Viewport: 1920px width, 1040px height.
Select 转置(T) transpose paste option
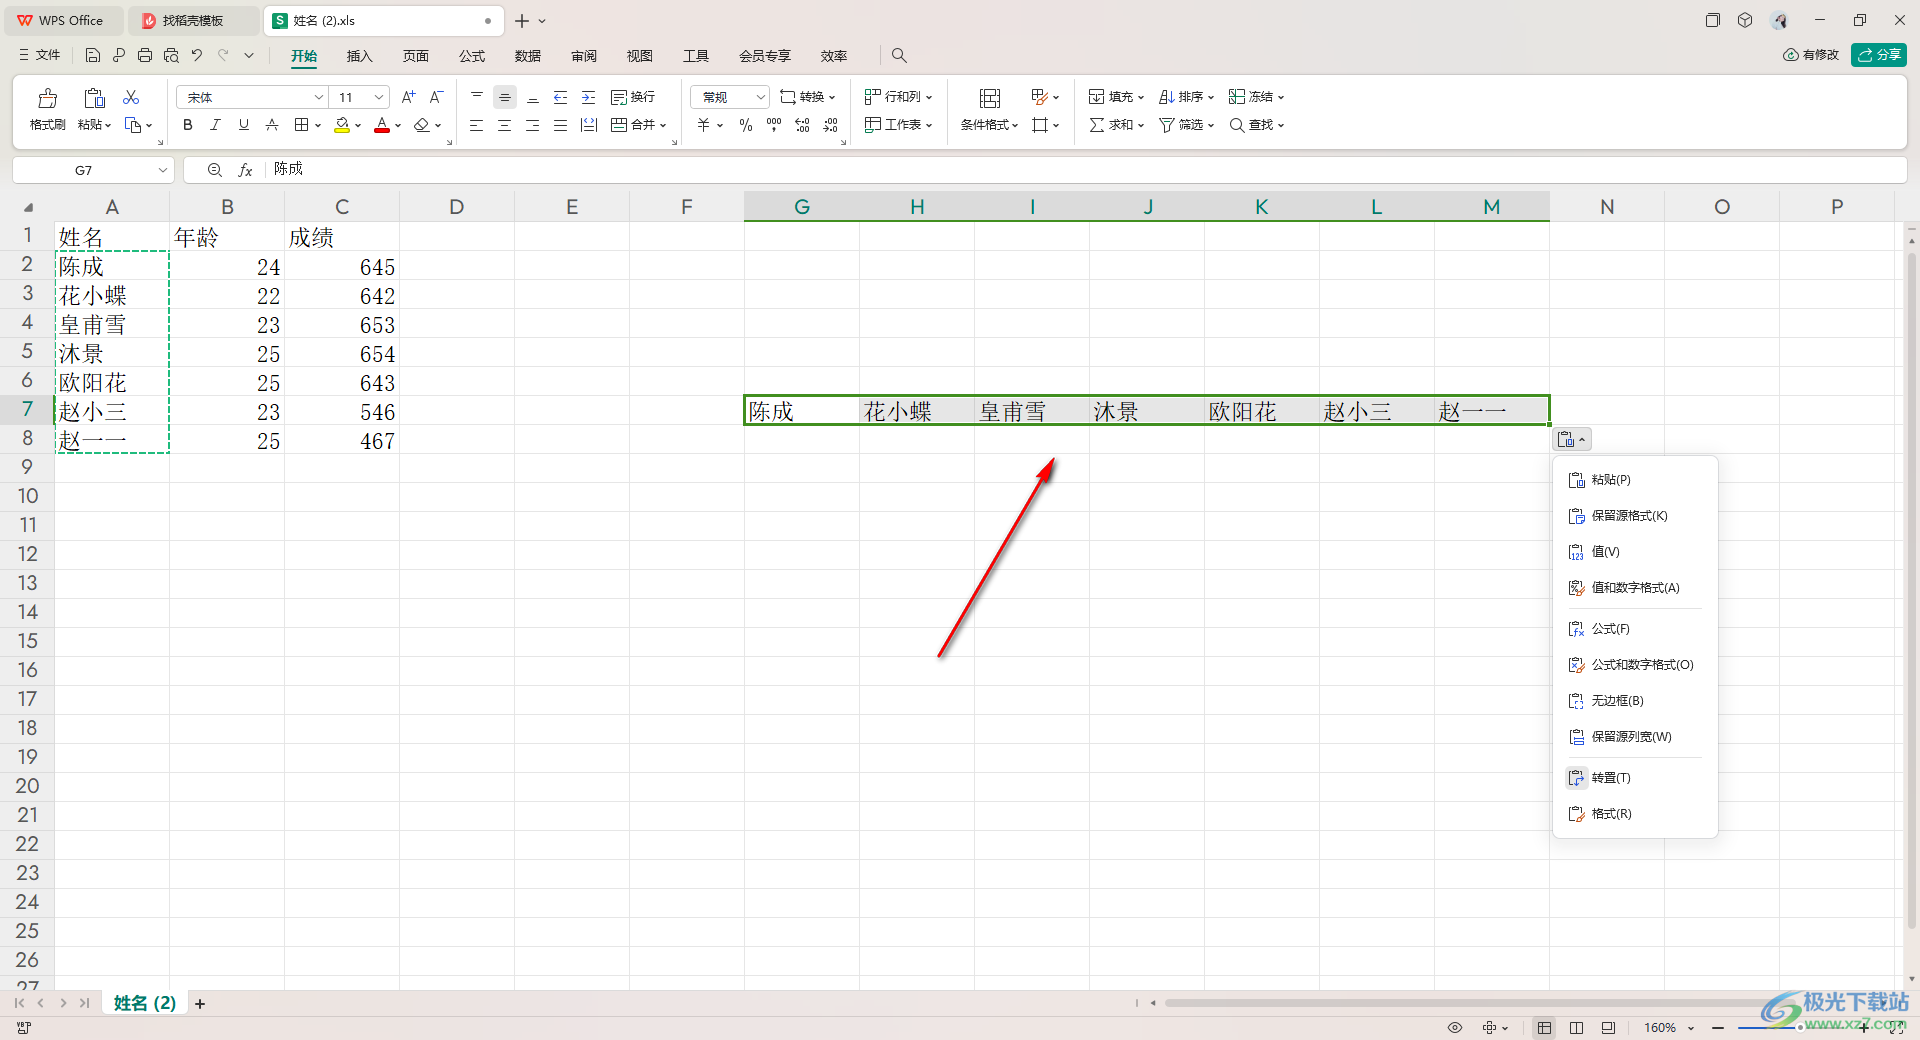1635,778
